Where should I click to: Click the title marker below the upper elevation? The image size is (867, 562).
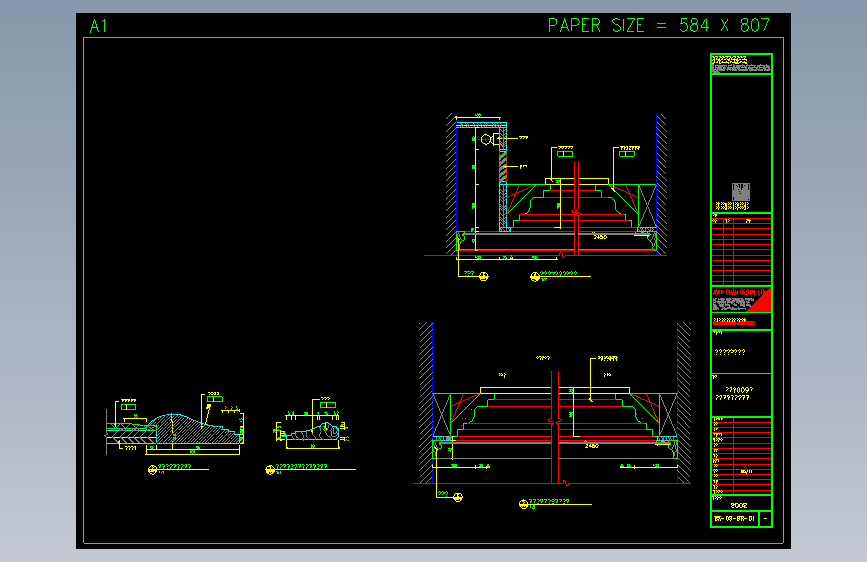[535, 277]
